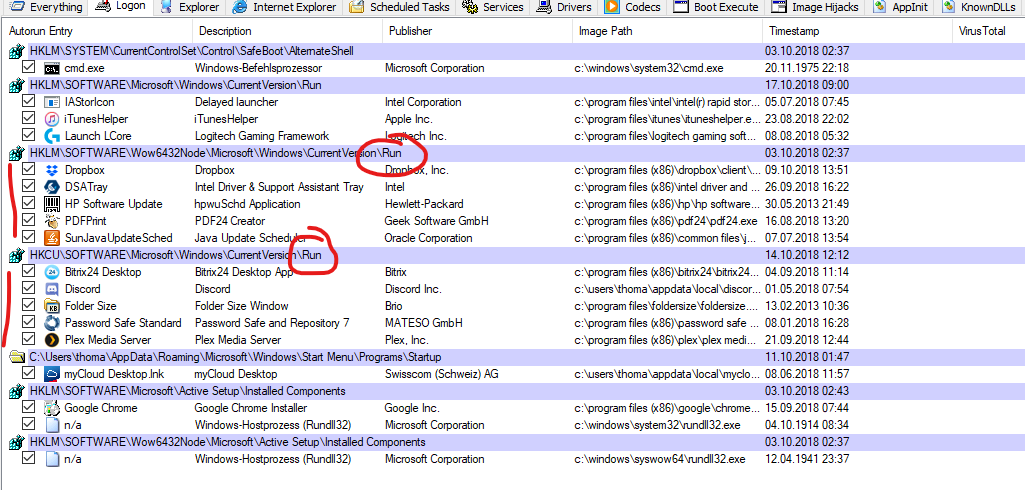Click the folder icon of Startup path row

[16, 357]
